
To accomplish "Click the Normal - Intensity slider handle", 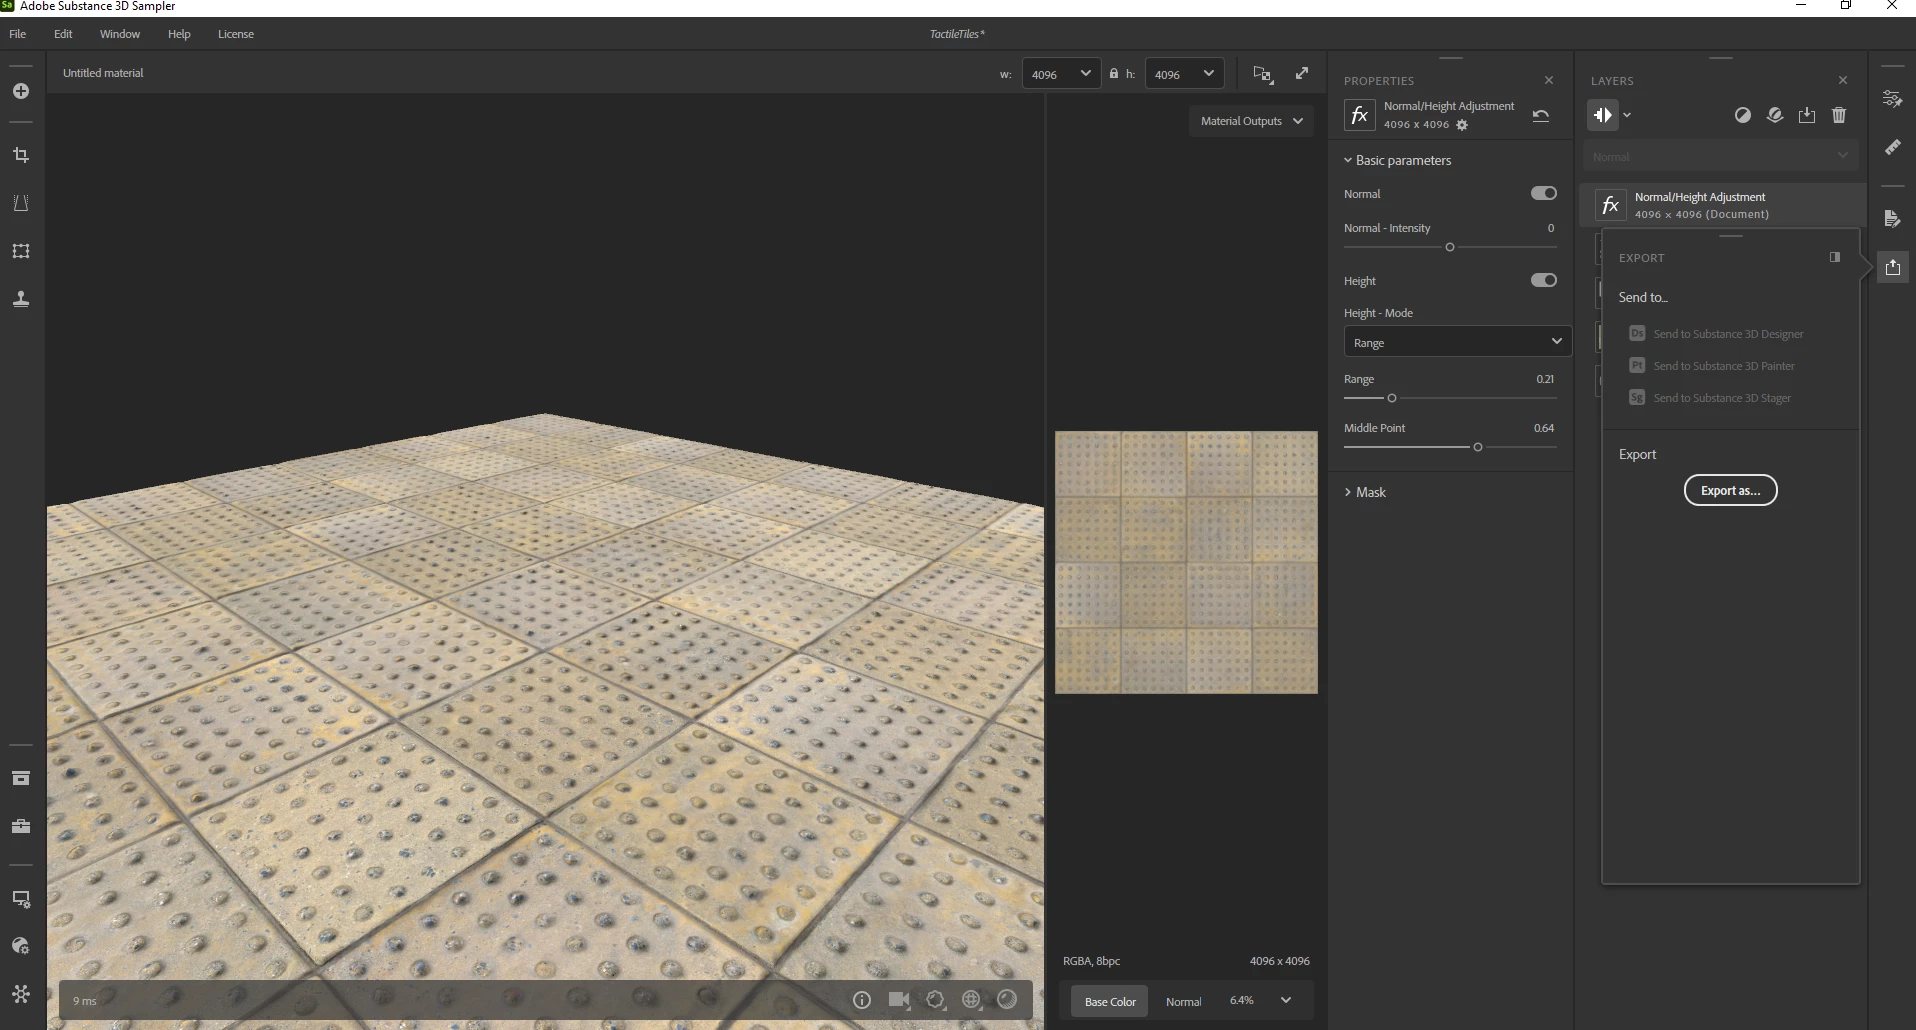I will (1450, 247).
